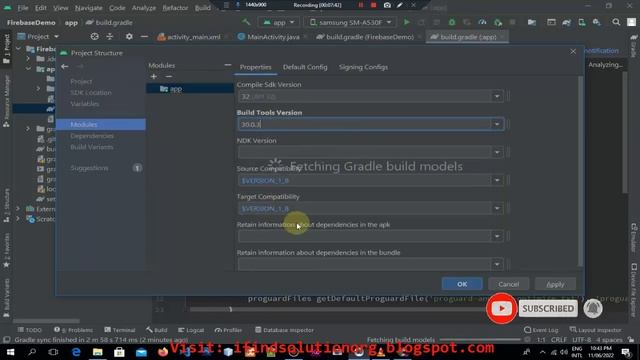Expand the External Libraries tree node
This screenshot has height=360, width=640.
point(18,209)
